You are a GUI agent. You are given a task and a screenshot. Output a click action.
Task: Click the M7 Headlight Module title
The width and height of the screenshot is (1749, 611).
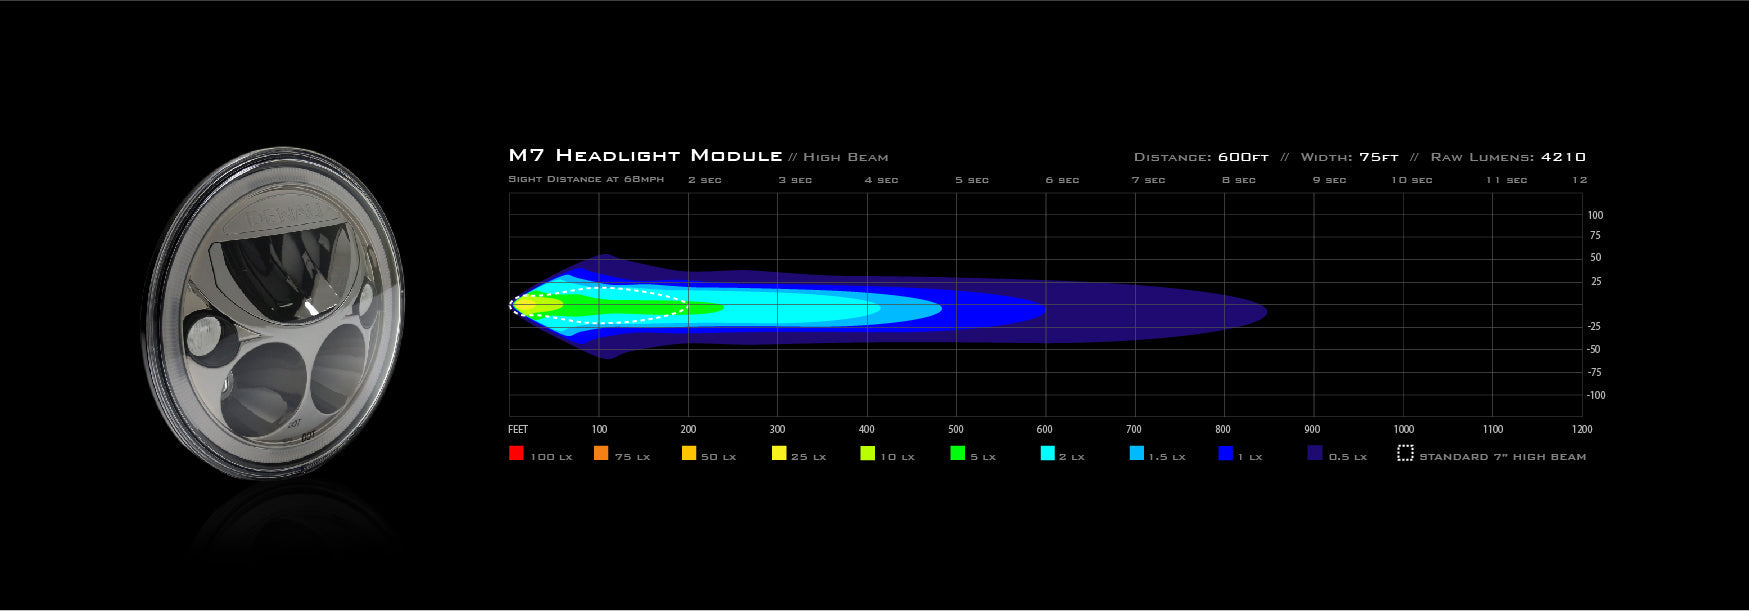coord(645,155)
